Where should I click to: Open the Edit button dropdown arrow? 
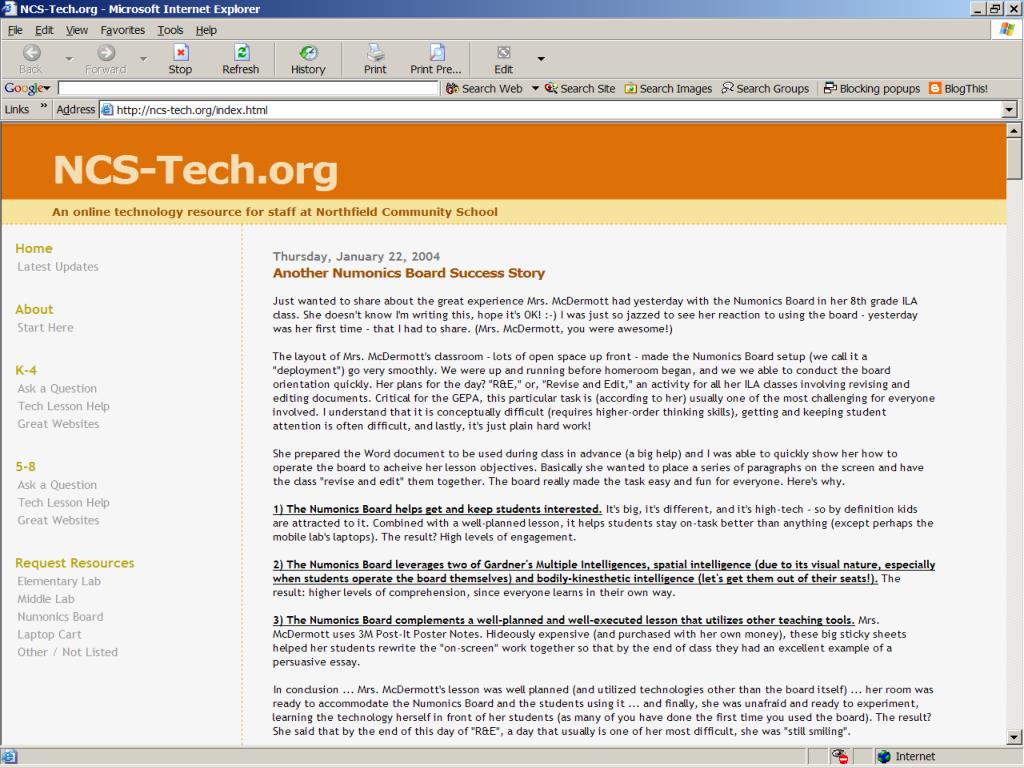pos(541,59)
